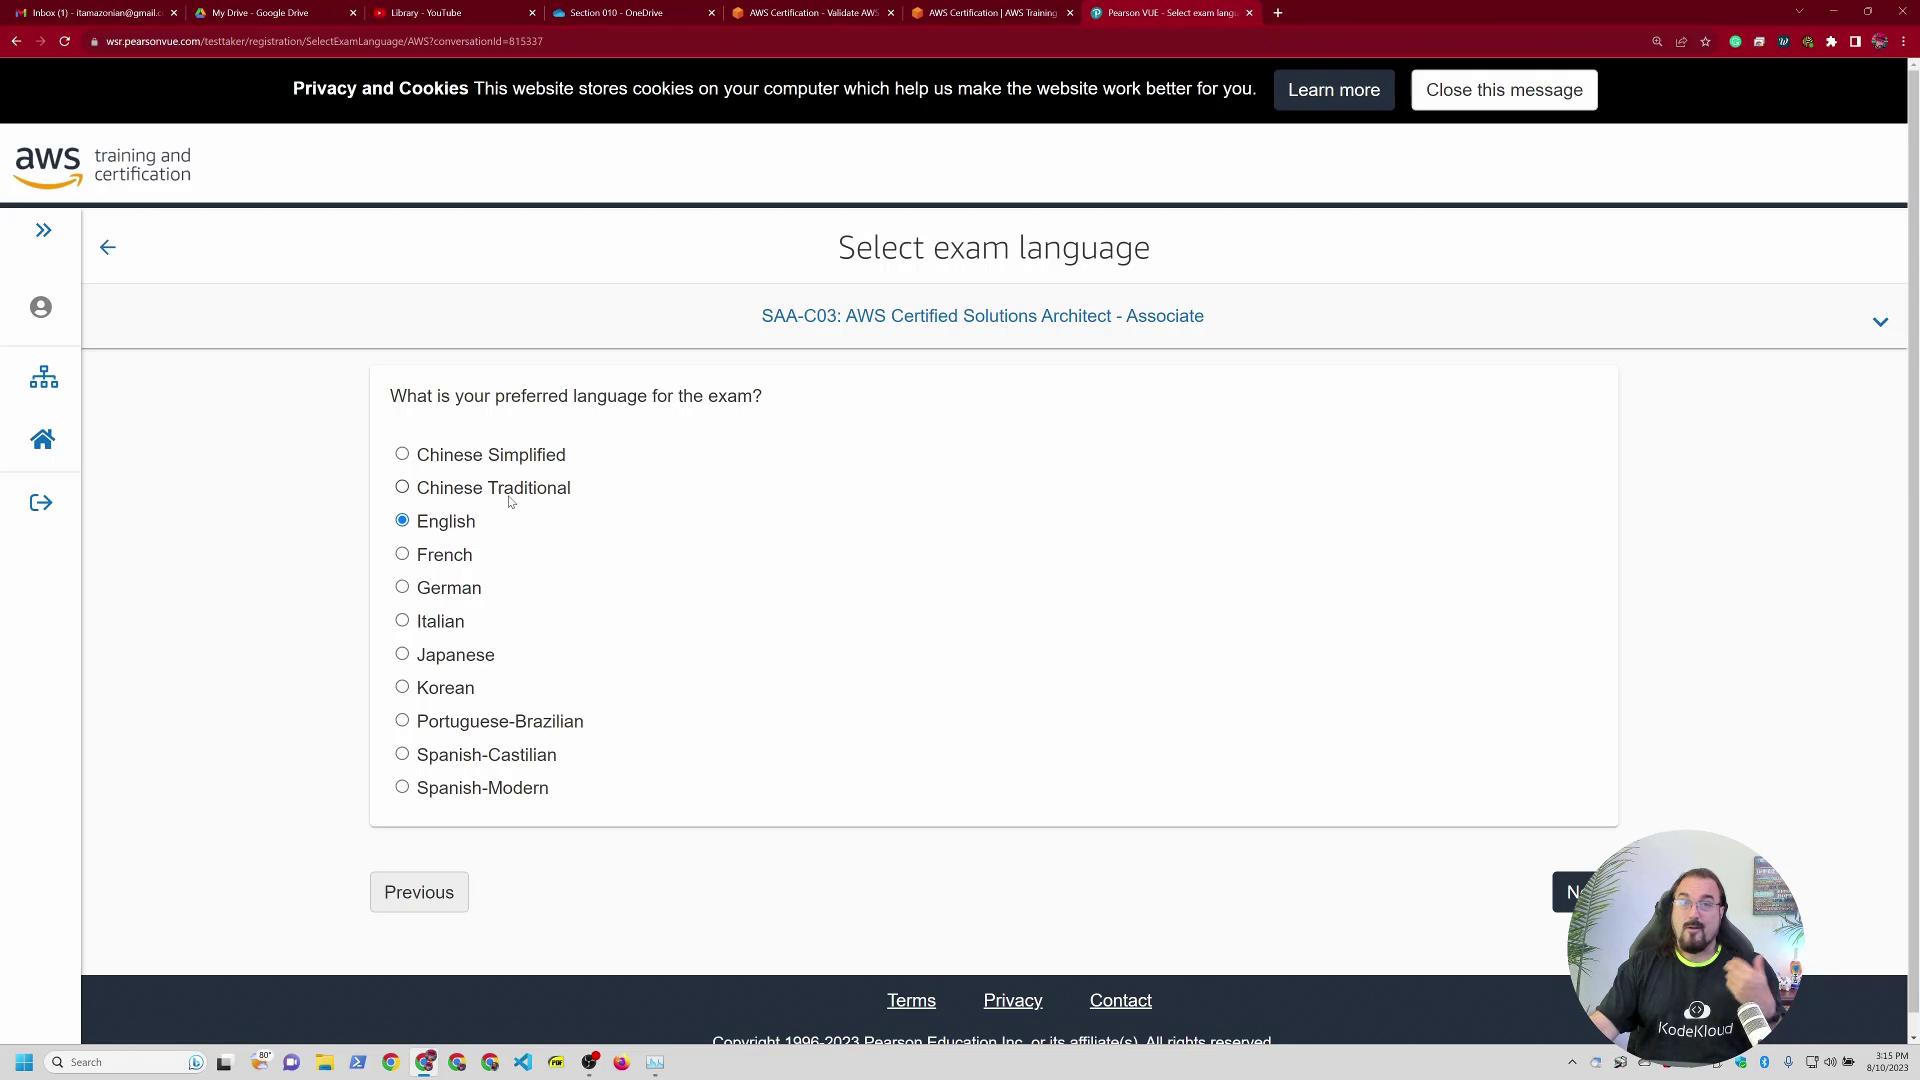1920x1080 pixels.
Task: Reload the page with browser refresh icon
Action: [x=64, y=41]
